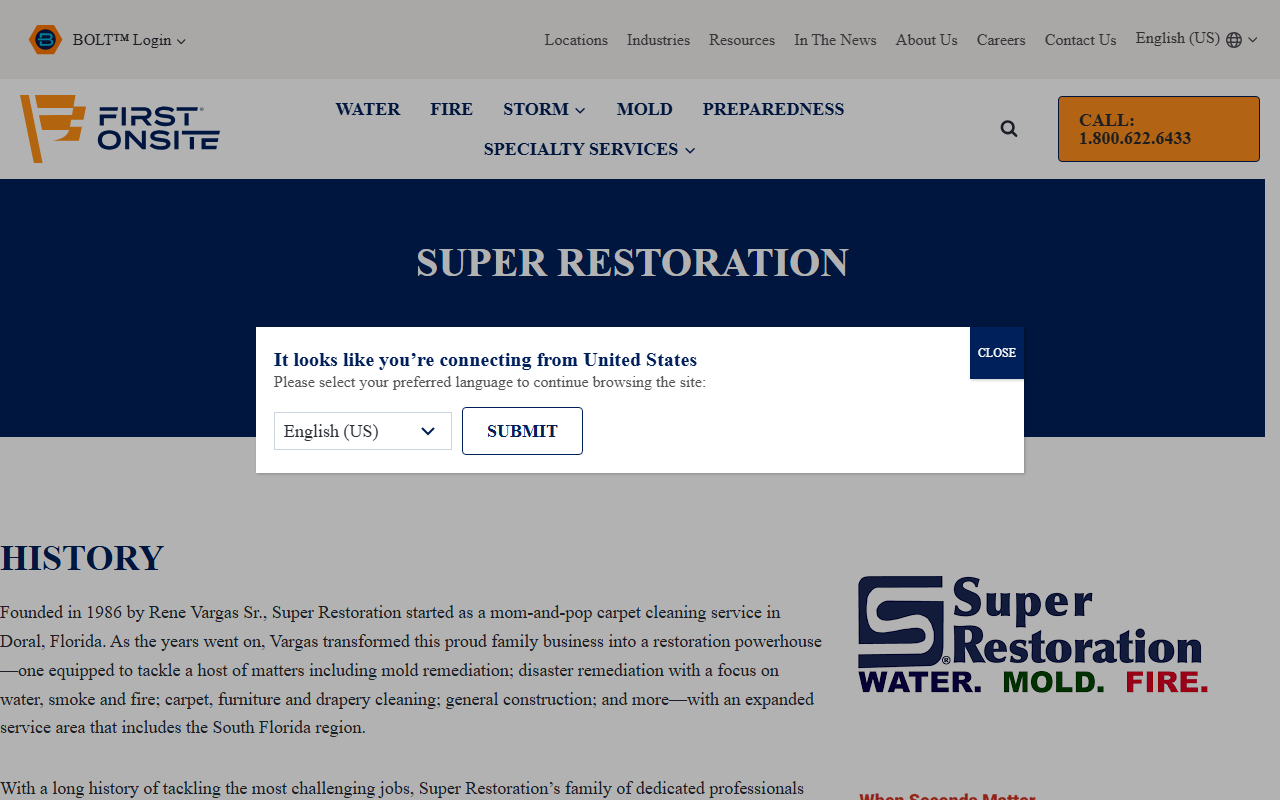Select FIRE in main menu

(452, 109)
